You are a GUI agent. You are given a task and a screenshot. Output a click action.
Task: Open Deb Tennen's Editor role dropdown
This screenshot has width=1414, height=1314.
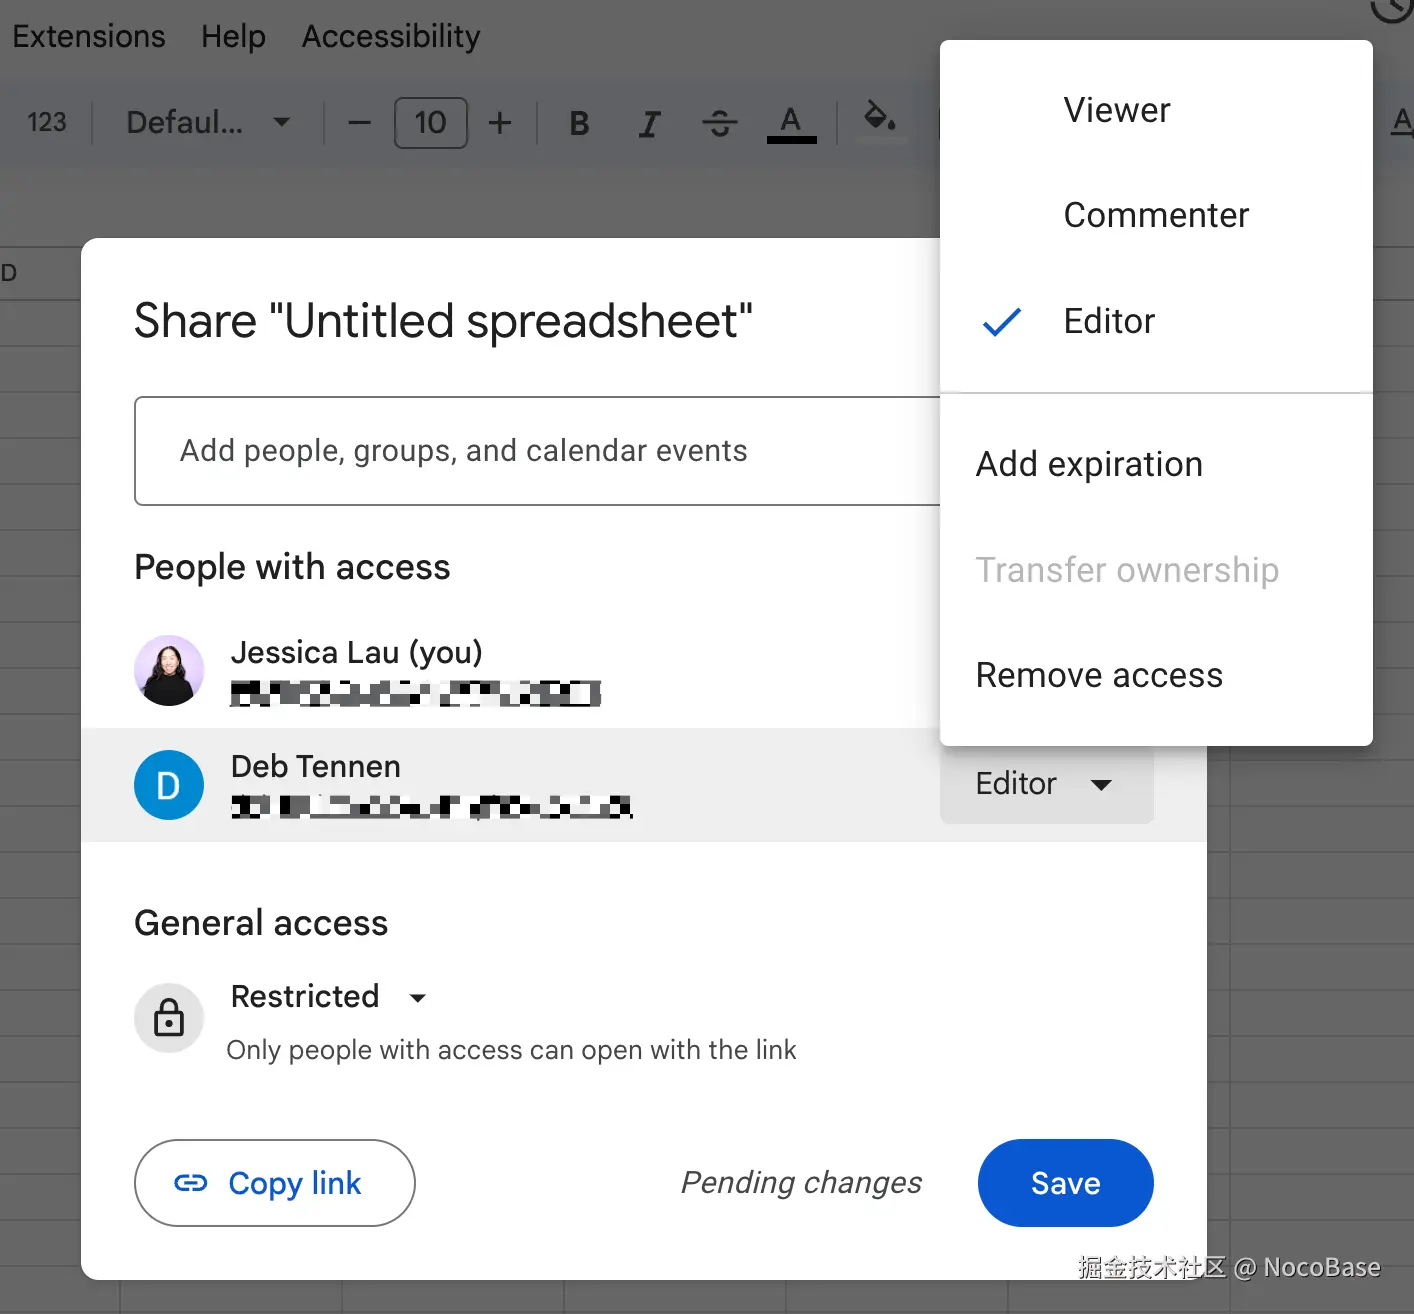(x=1046, y=784)
